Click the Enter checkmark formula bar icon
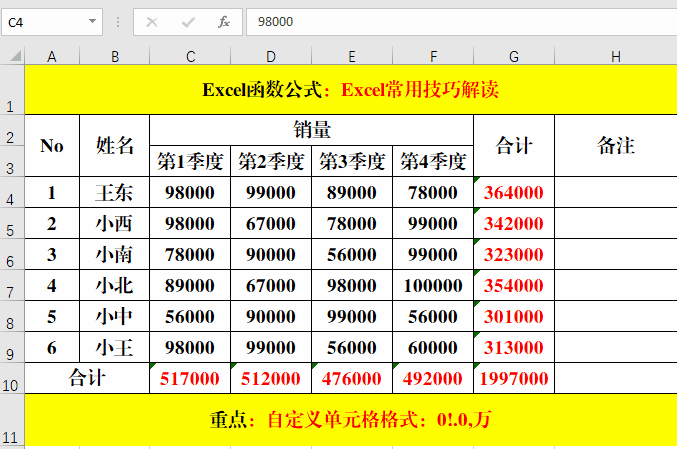Image resolution: width=677 pixels, height=449 pixels. (x=188, y=22)
